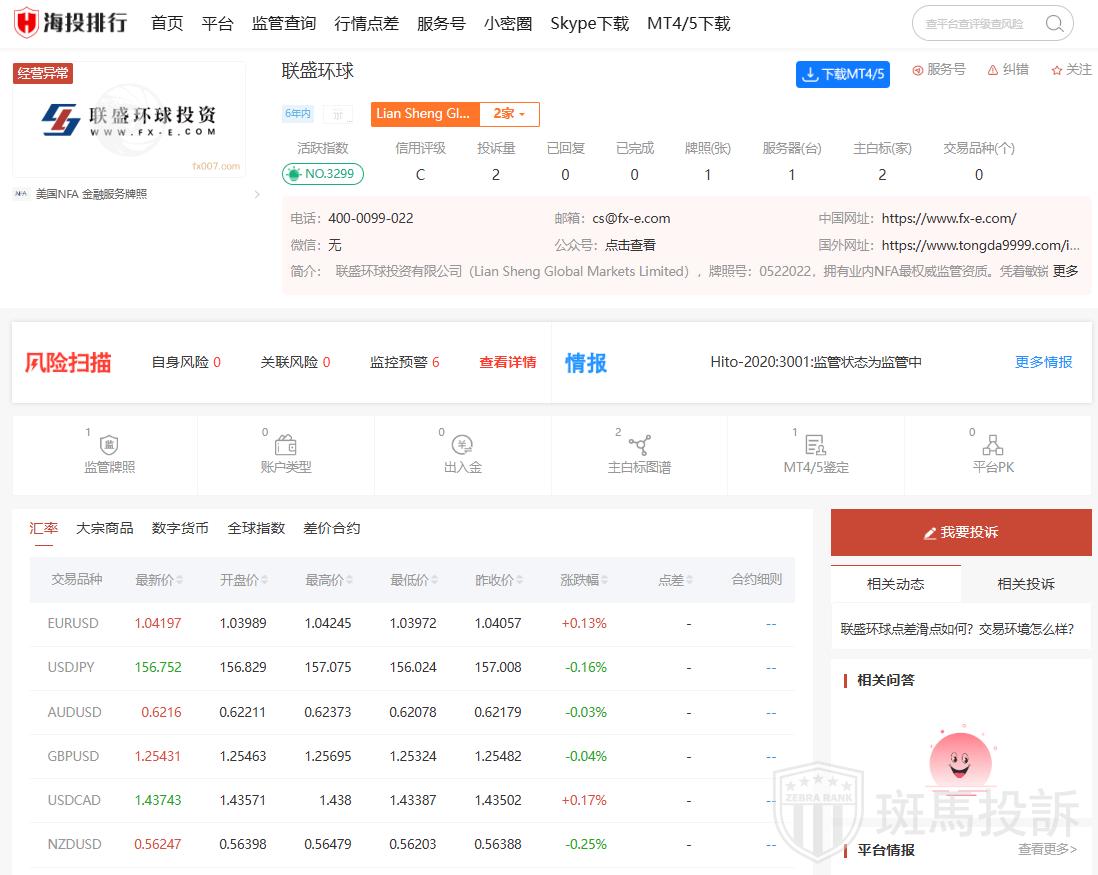Sort by 最新价 column

point(160,580)
